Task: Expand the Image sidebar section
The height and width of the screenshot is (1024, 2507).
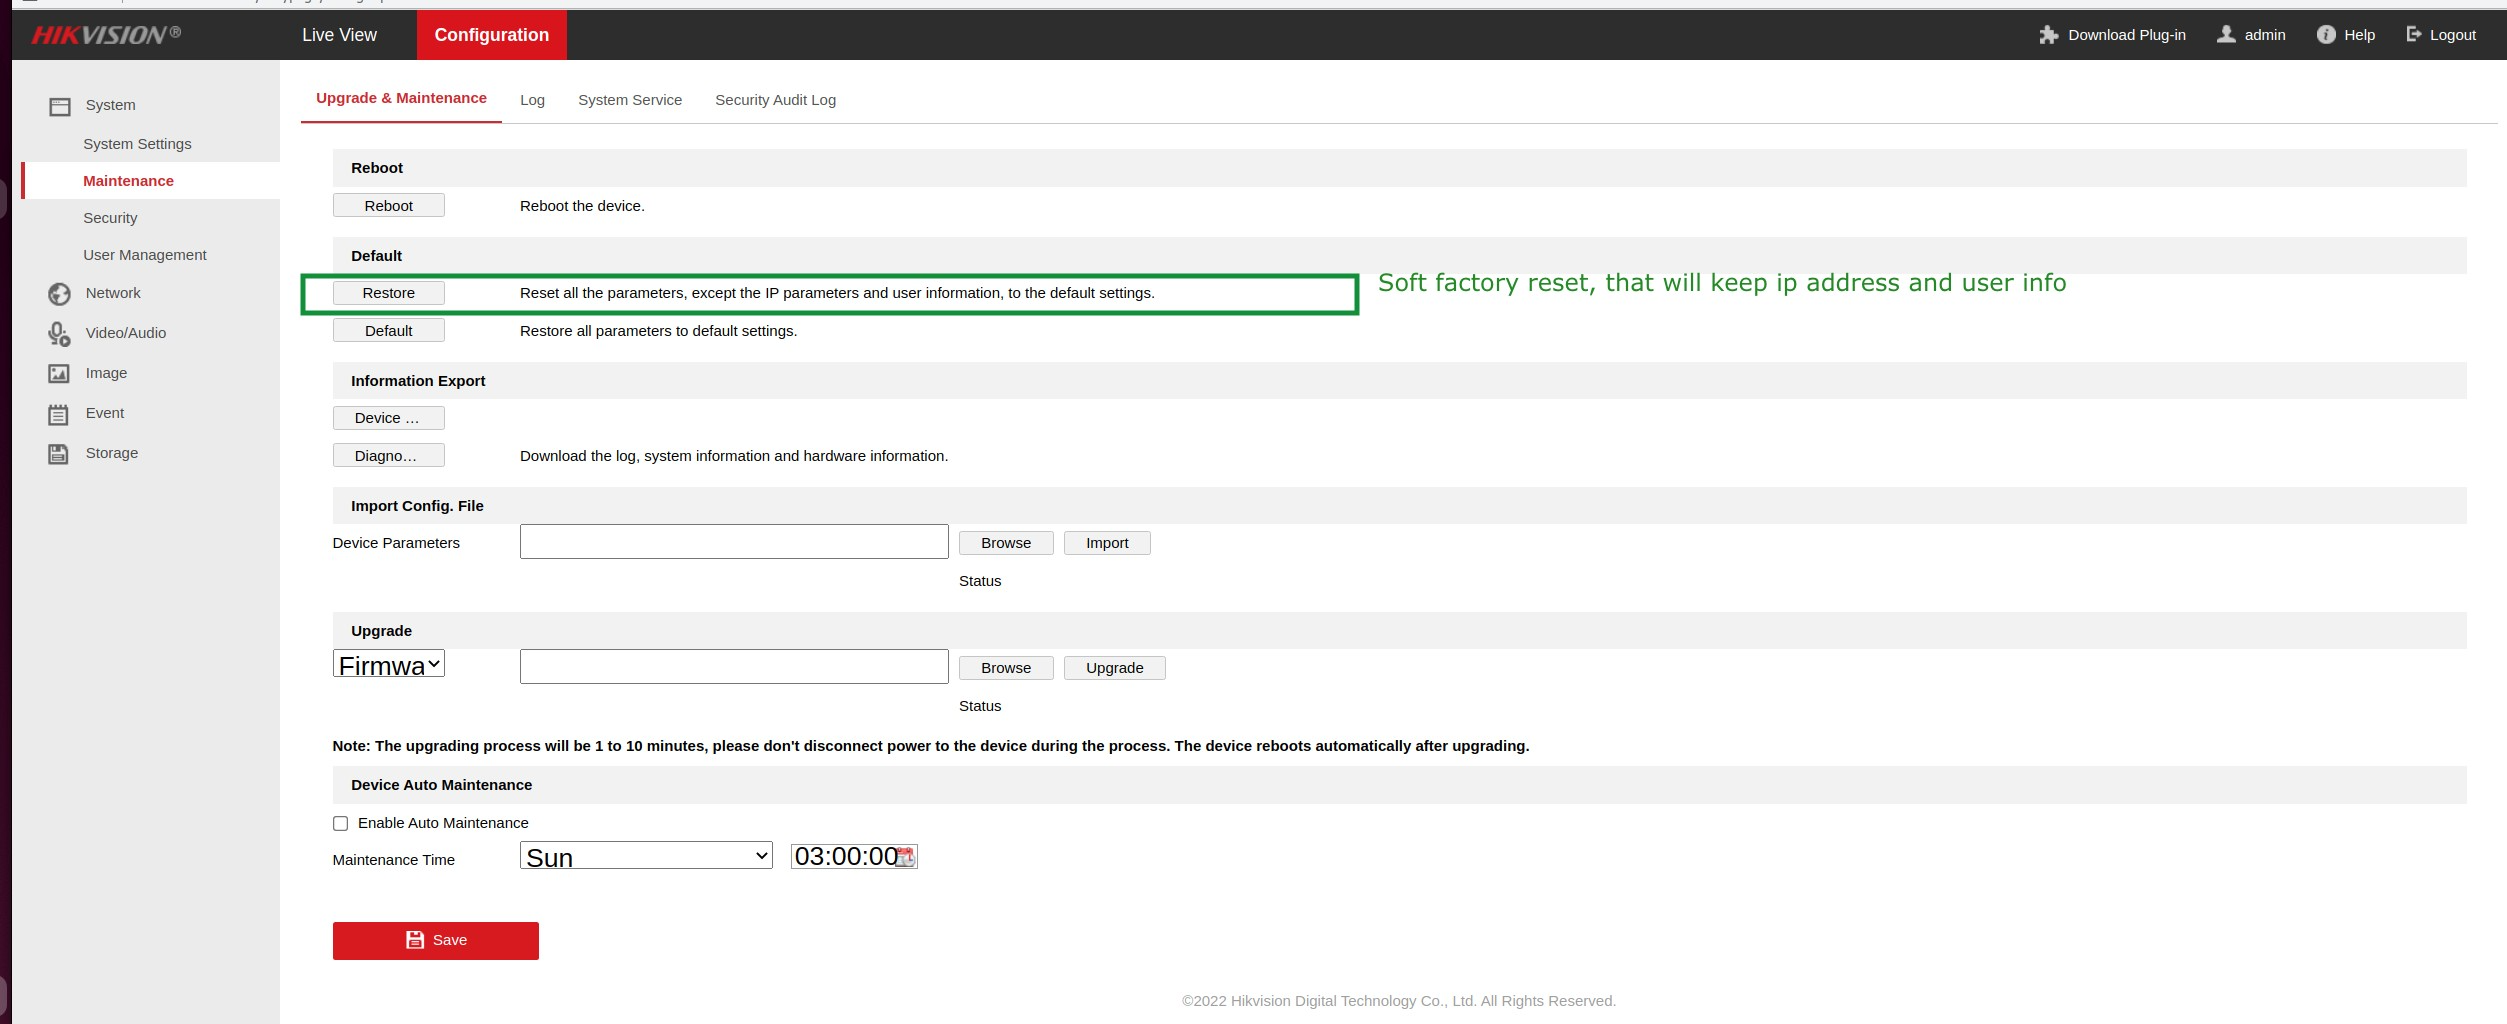Action: point(106,373)
